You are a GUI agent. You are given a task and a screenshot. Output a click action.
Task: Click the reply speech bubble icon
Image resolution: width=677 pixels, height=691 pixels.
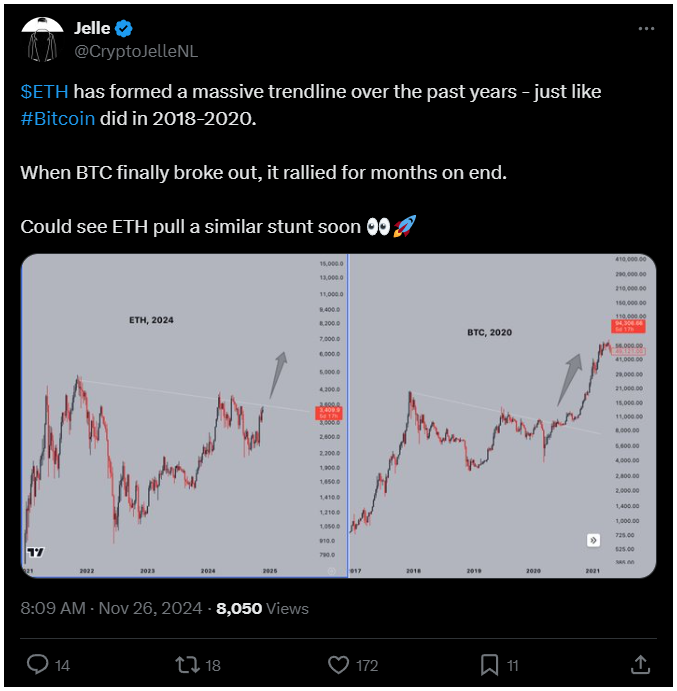coord(38,664)
